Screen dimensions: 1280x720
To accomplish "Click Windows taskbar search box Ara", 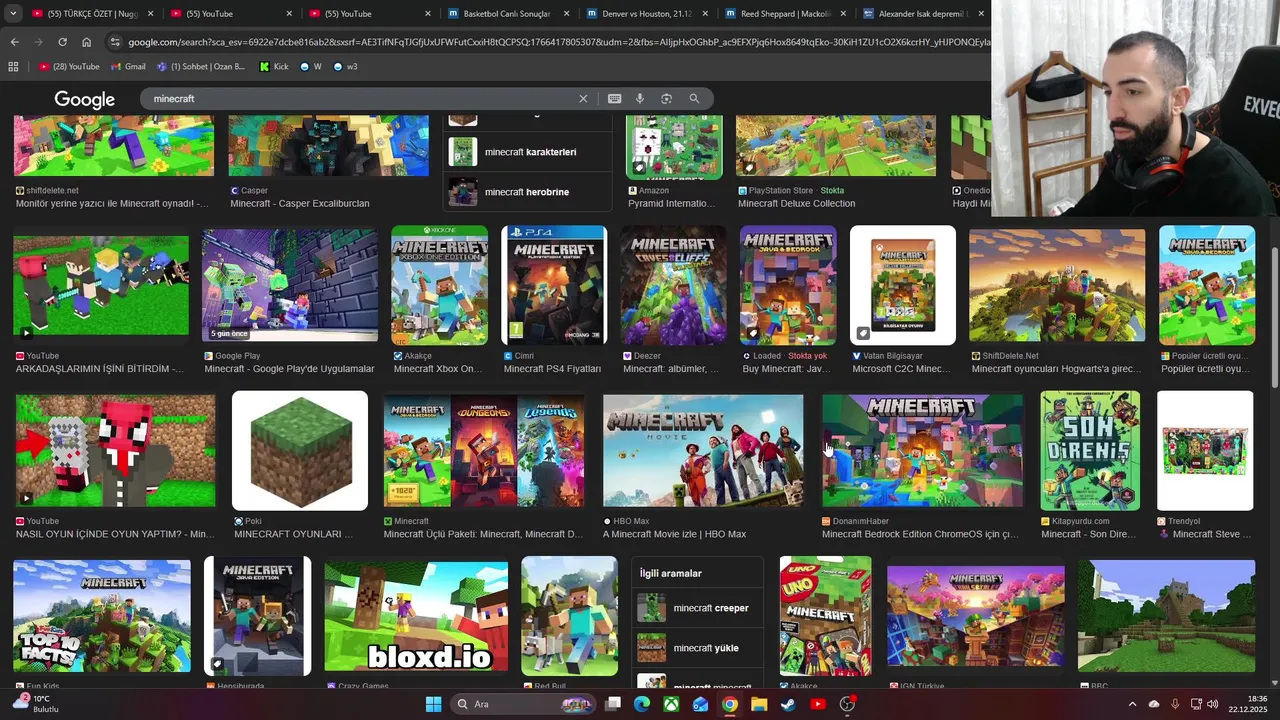I will (x=522, y=704).
